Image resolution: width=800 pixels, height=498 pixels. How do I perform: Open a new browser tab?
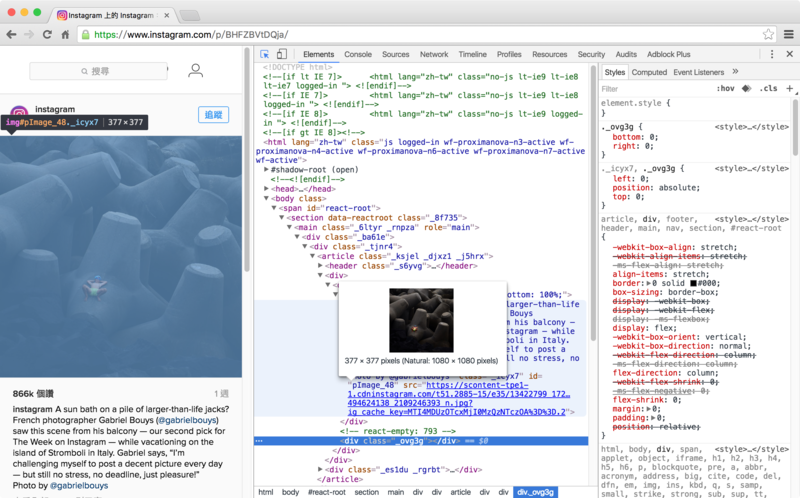point(190,15)
